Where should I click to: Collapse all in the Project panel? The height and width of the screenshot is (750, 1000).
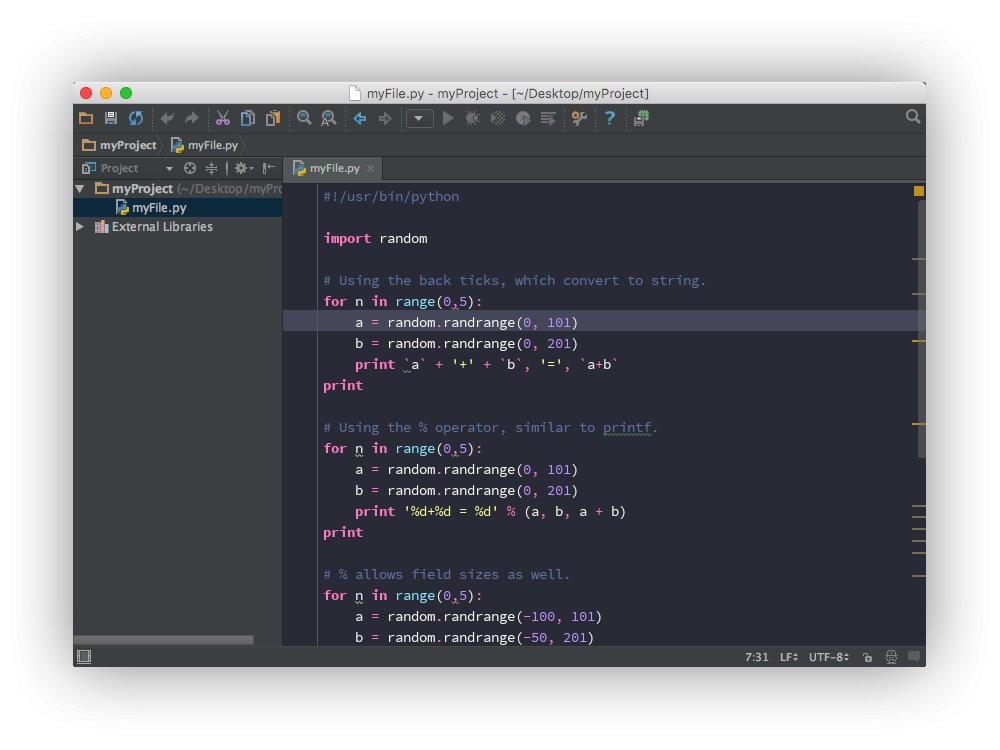[x=211, y=168]
